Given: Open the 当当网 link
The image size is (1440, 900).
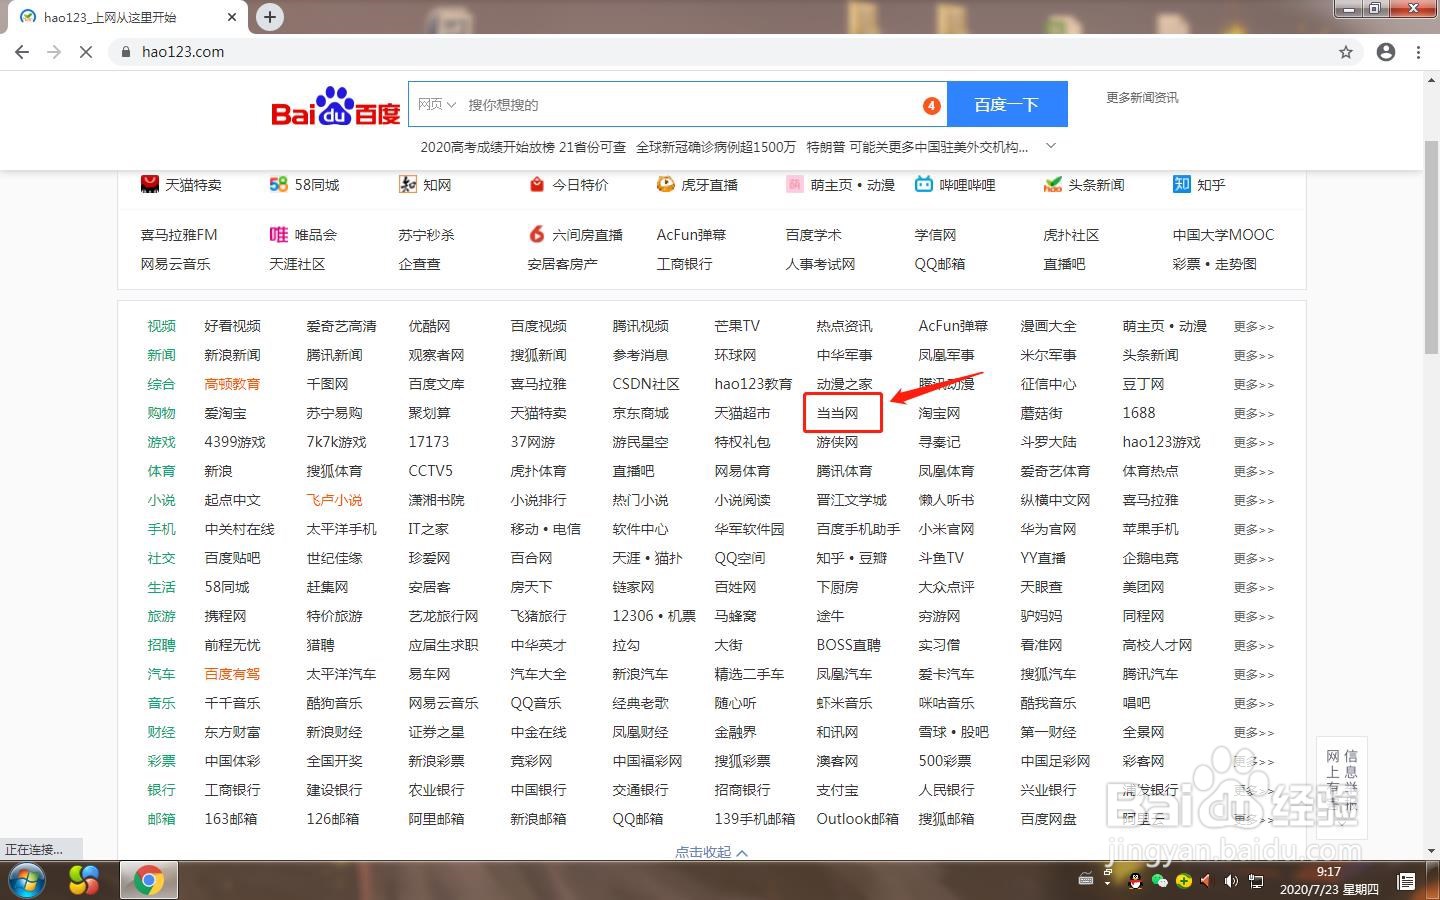Looking at the screenshot, I should (837, 413).
